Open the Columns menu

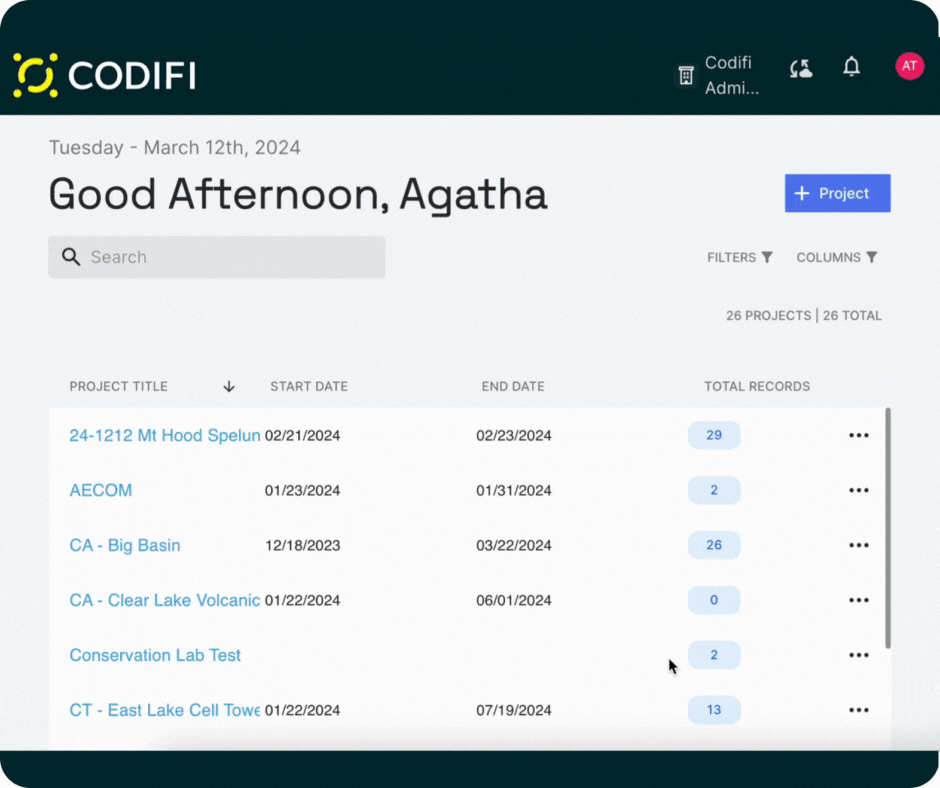tap(837, 257)
